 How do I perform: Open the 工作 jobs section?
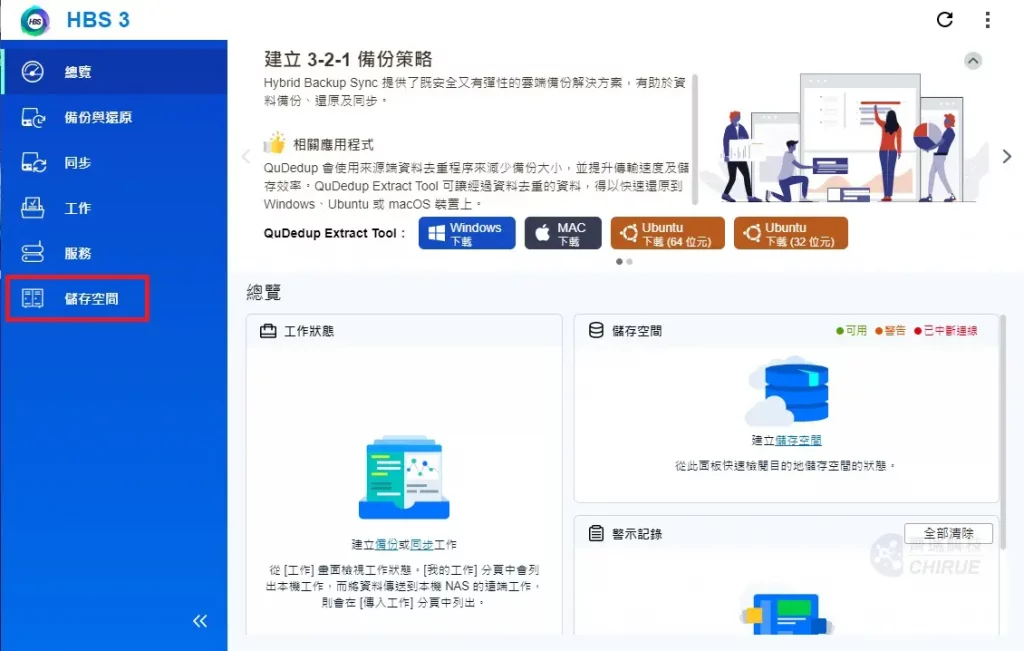click(114, 208)
